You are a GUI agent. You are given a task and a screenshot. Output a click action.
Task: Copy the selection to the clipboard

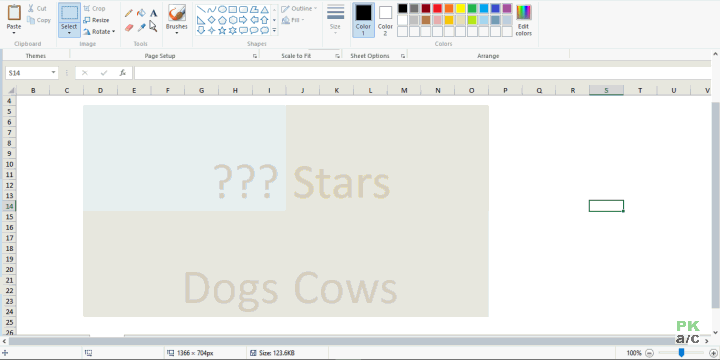pyautogui.click(x=39, y=20)
